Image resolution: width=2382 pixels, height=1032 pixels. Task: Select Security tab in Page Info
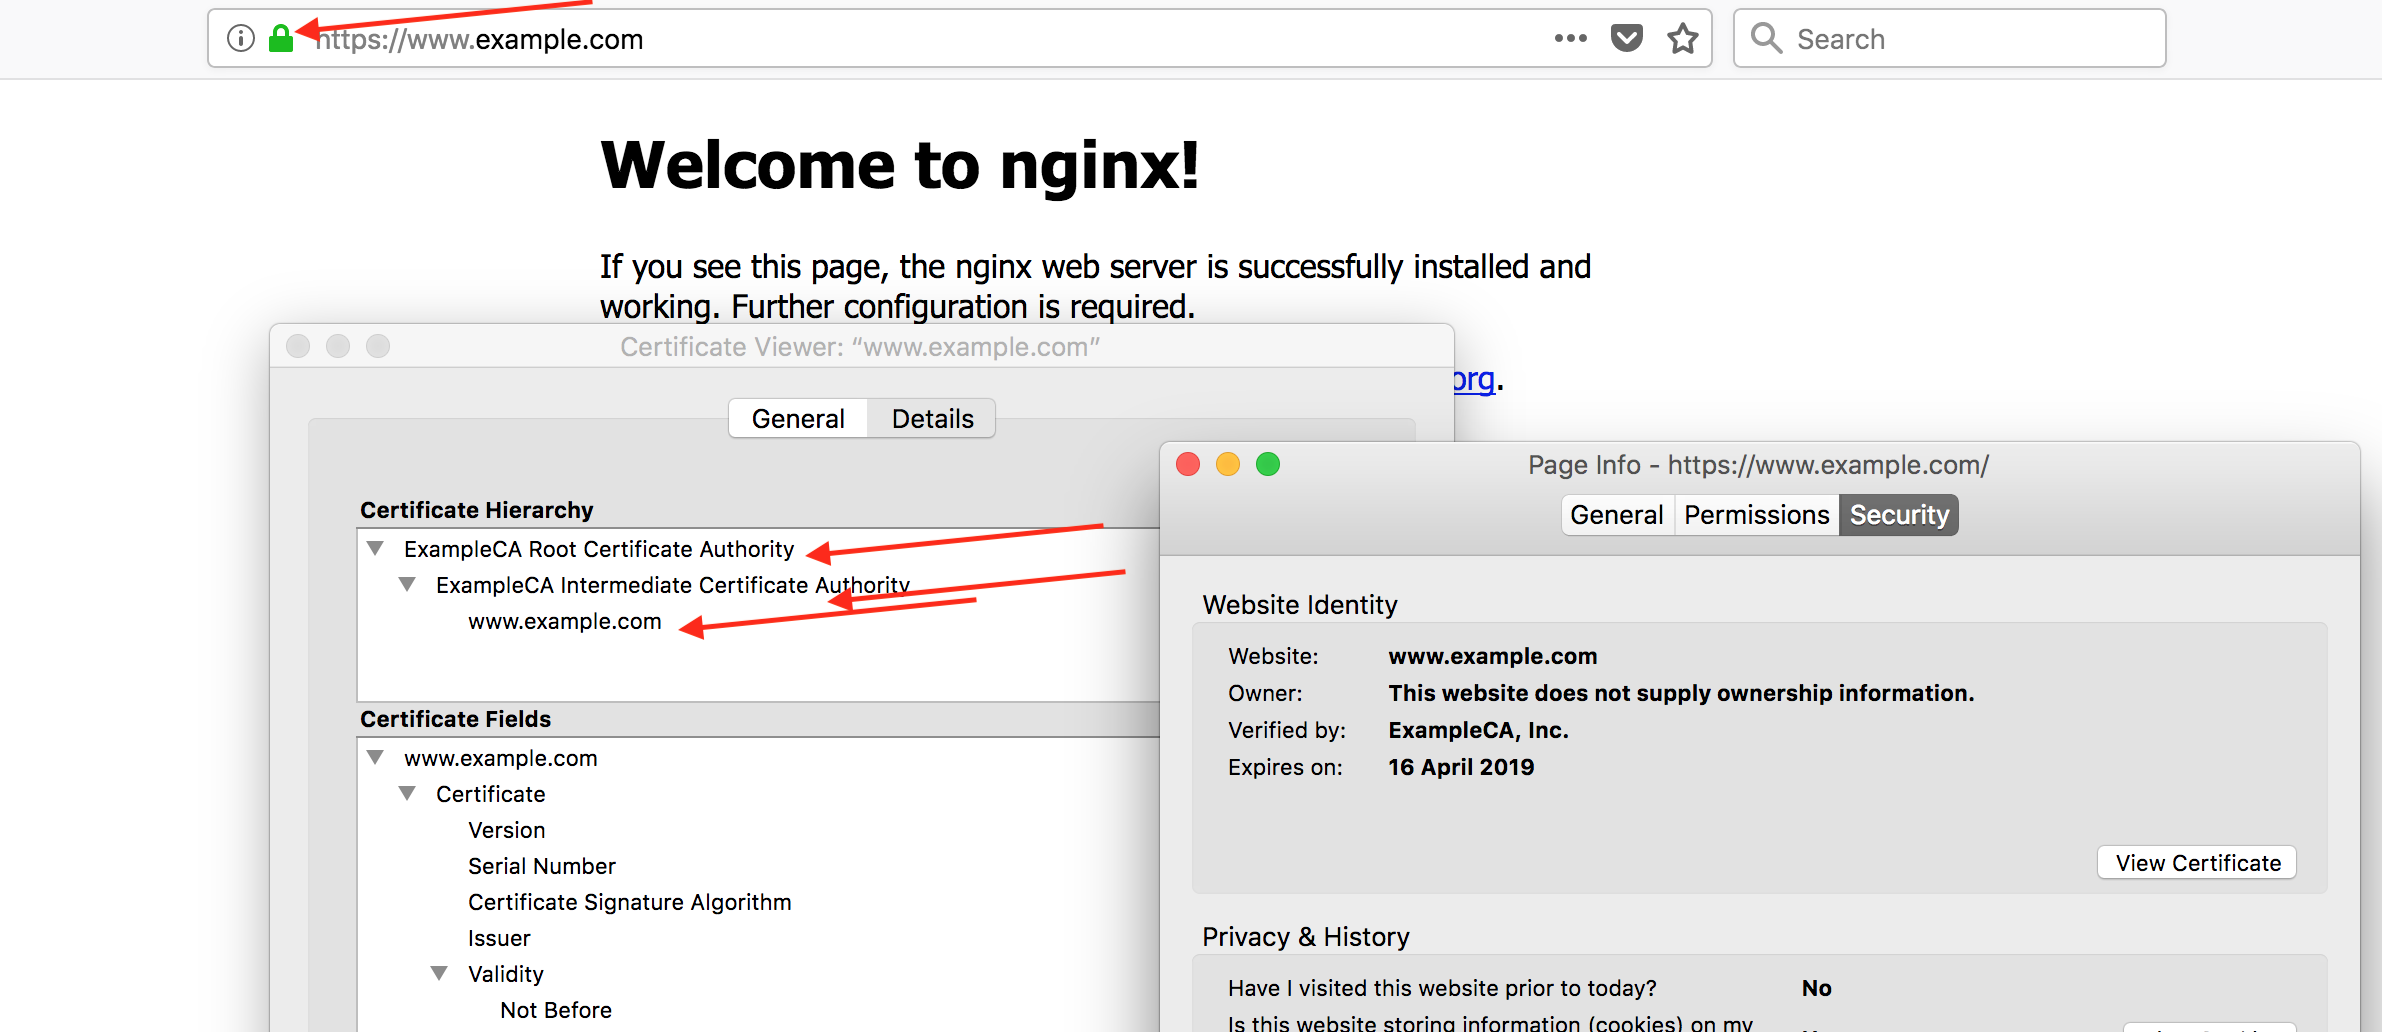click(1899, 515)
